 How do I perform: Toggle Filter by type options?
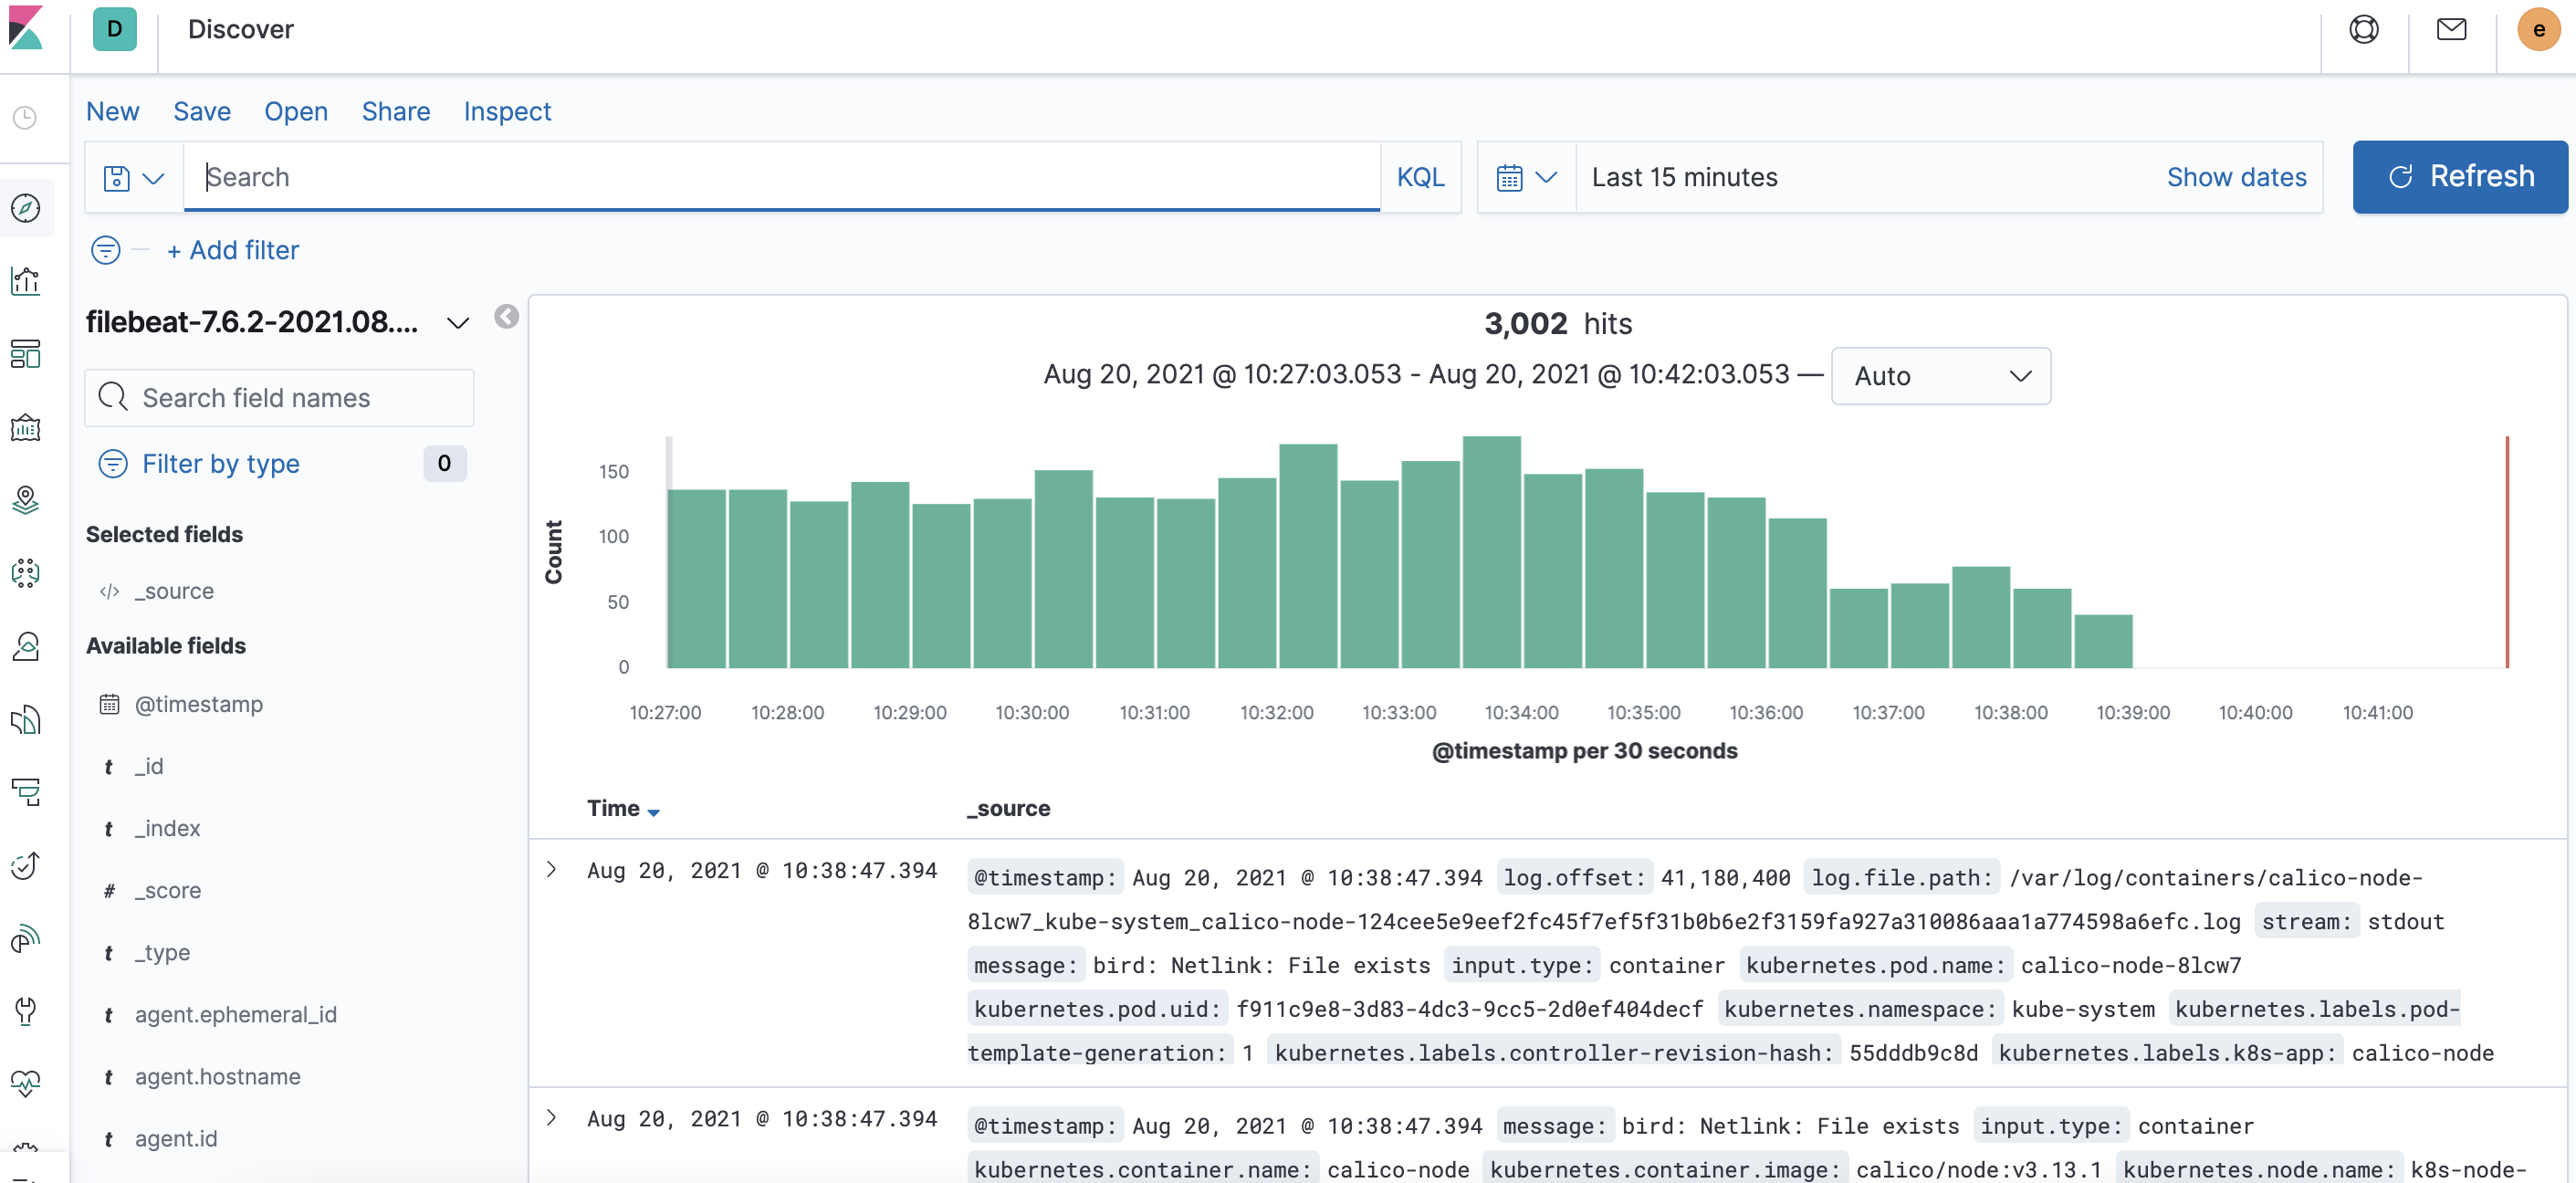220,463
